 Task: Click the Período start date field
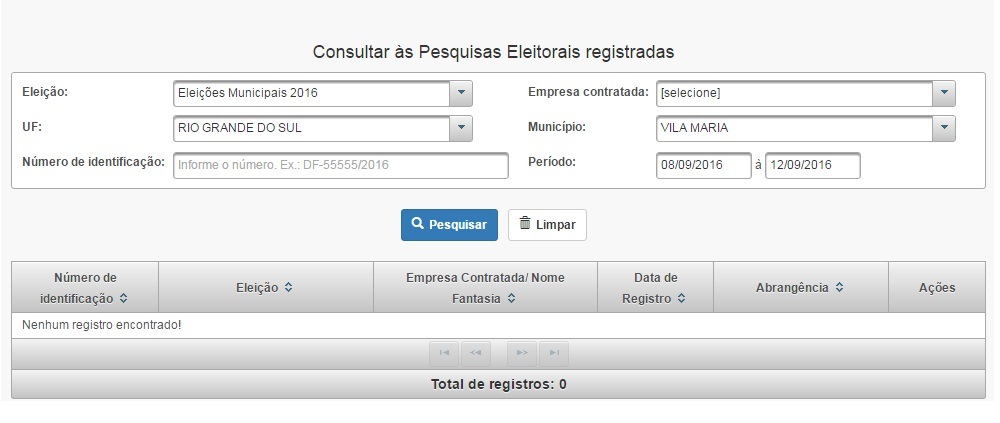pos(703,165)
